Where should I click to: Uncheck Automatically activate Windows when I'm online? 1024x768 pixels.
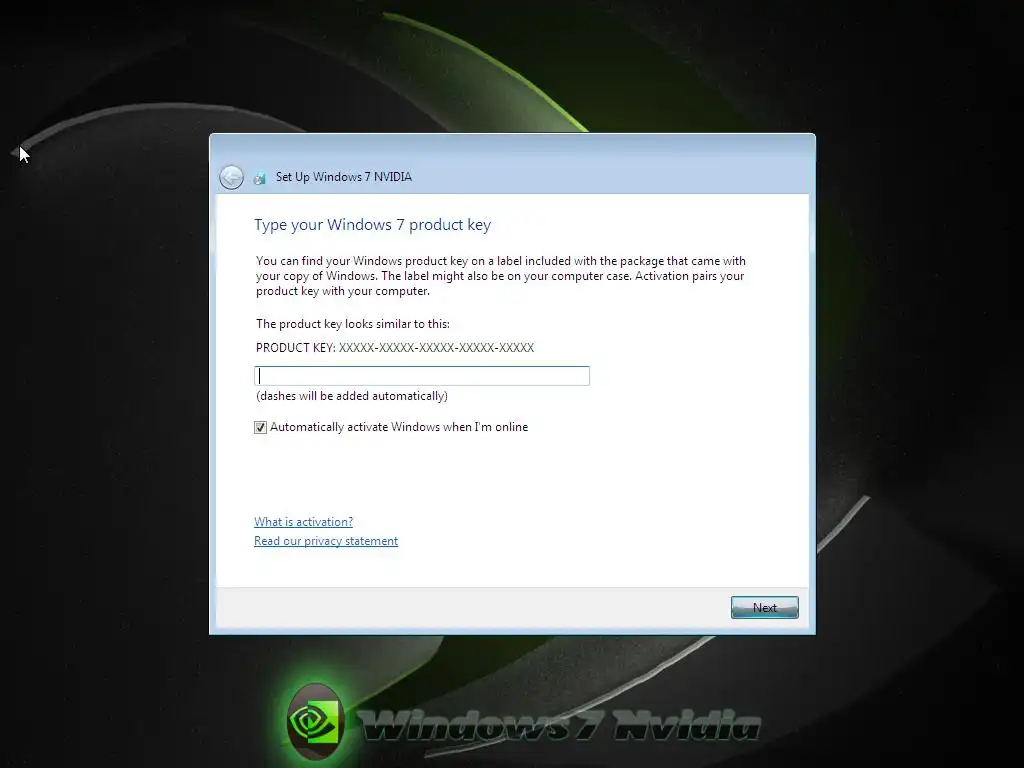pyautogui.click(x=260, y=427)
